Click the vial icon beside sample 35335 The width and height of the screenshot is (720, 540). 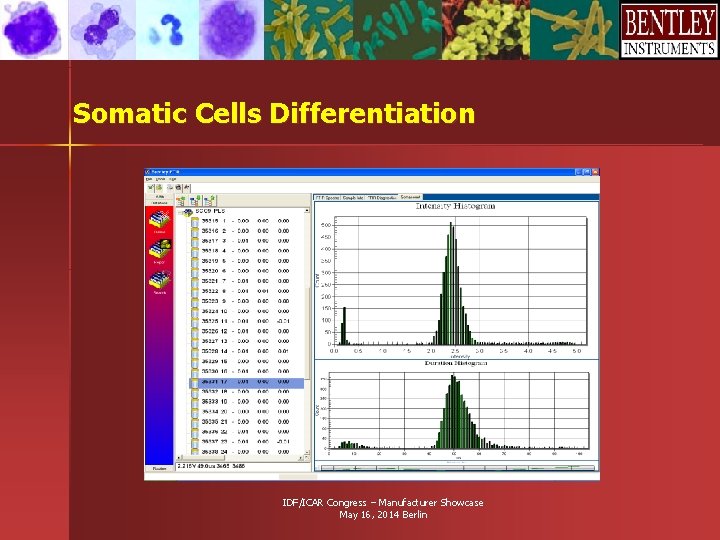click(x=195, y=422)
